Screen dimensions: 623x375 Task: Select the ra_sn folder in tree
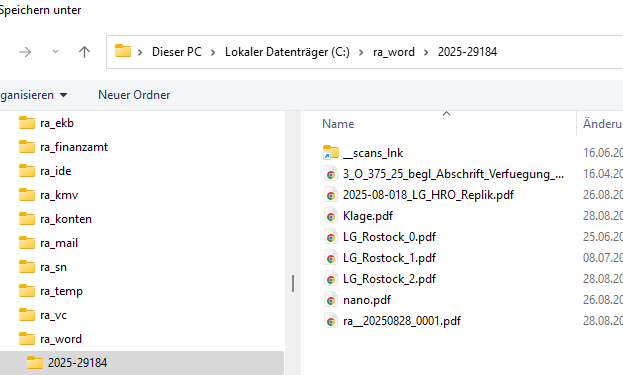[53, 267]
